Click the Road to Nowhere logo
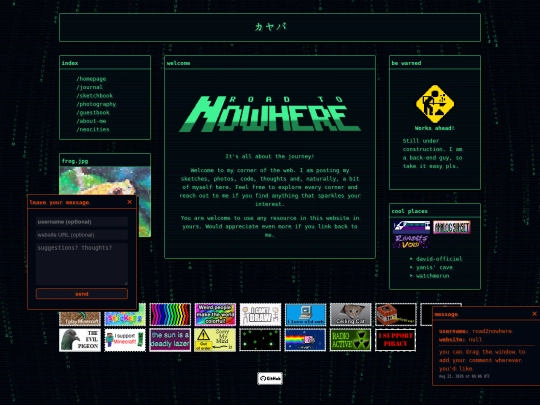The width and height of the screenshot is (540, 405). click(x=270, y=114)
